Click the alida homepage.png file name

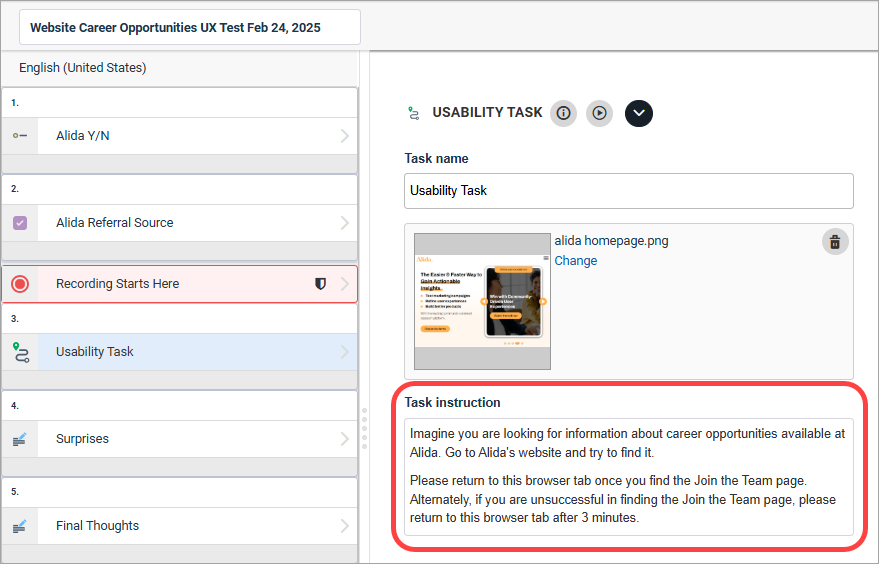(612, 241)
